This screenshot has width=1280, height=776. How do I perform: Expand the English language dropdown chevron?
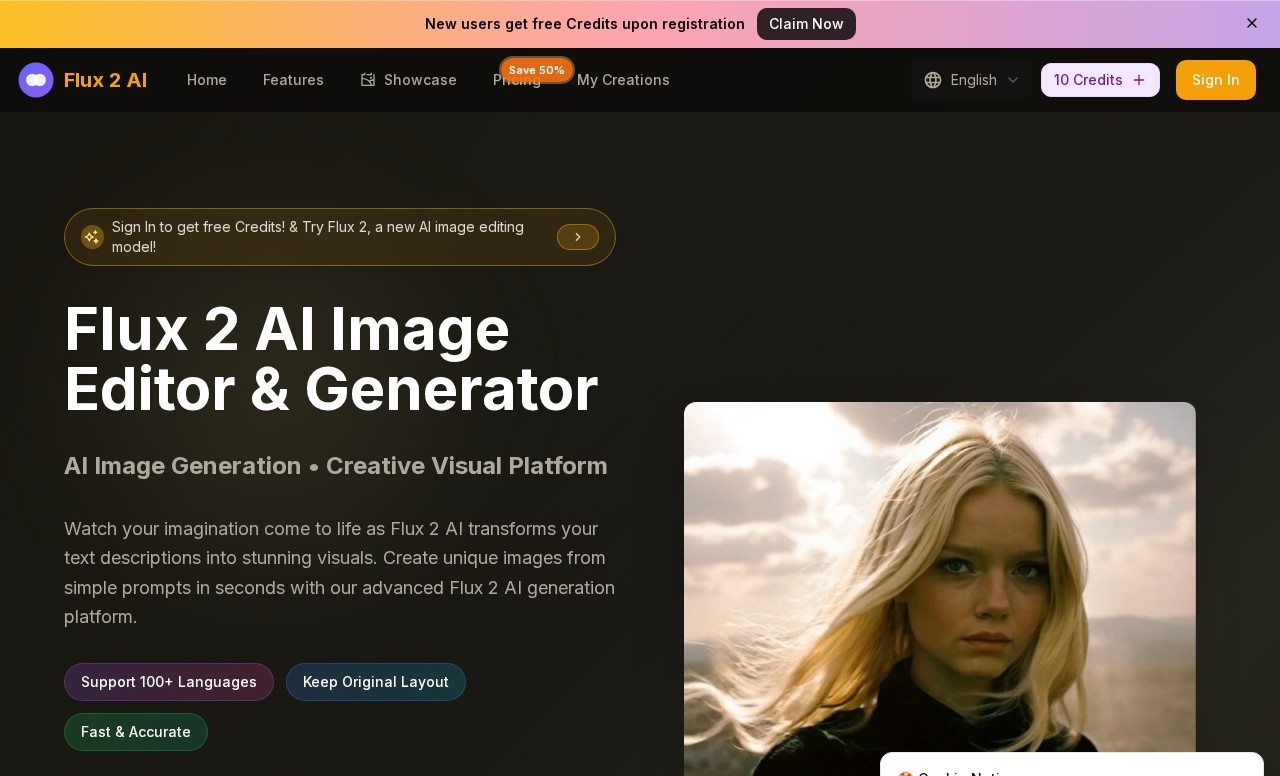pos(1013,80)
